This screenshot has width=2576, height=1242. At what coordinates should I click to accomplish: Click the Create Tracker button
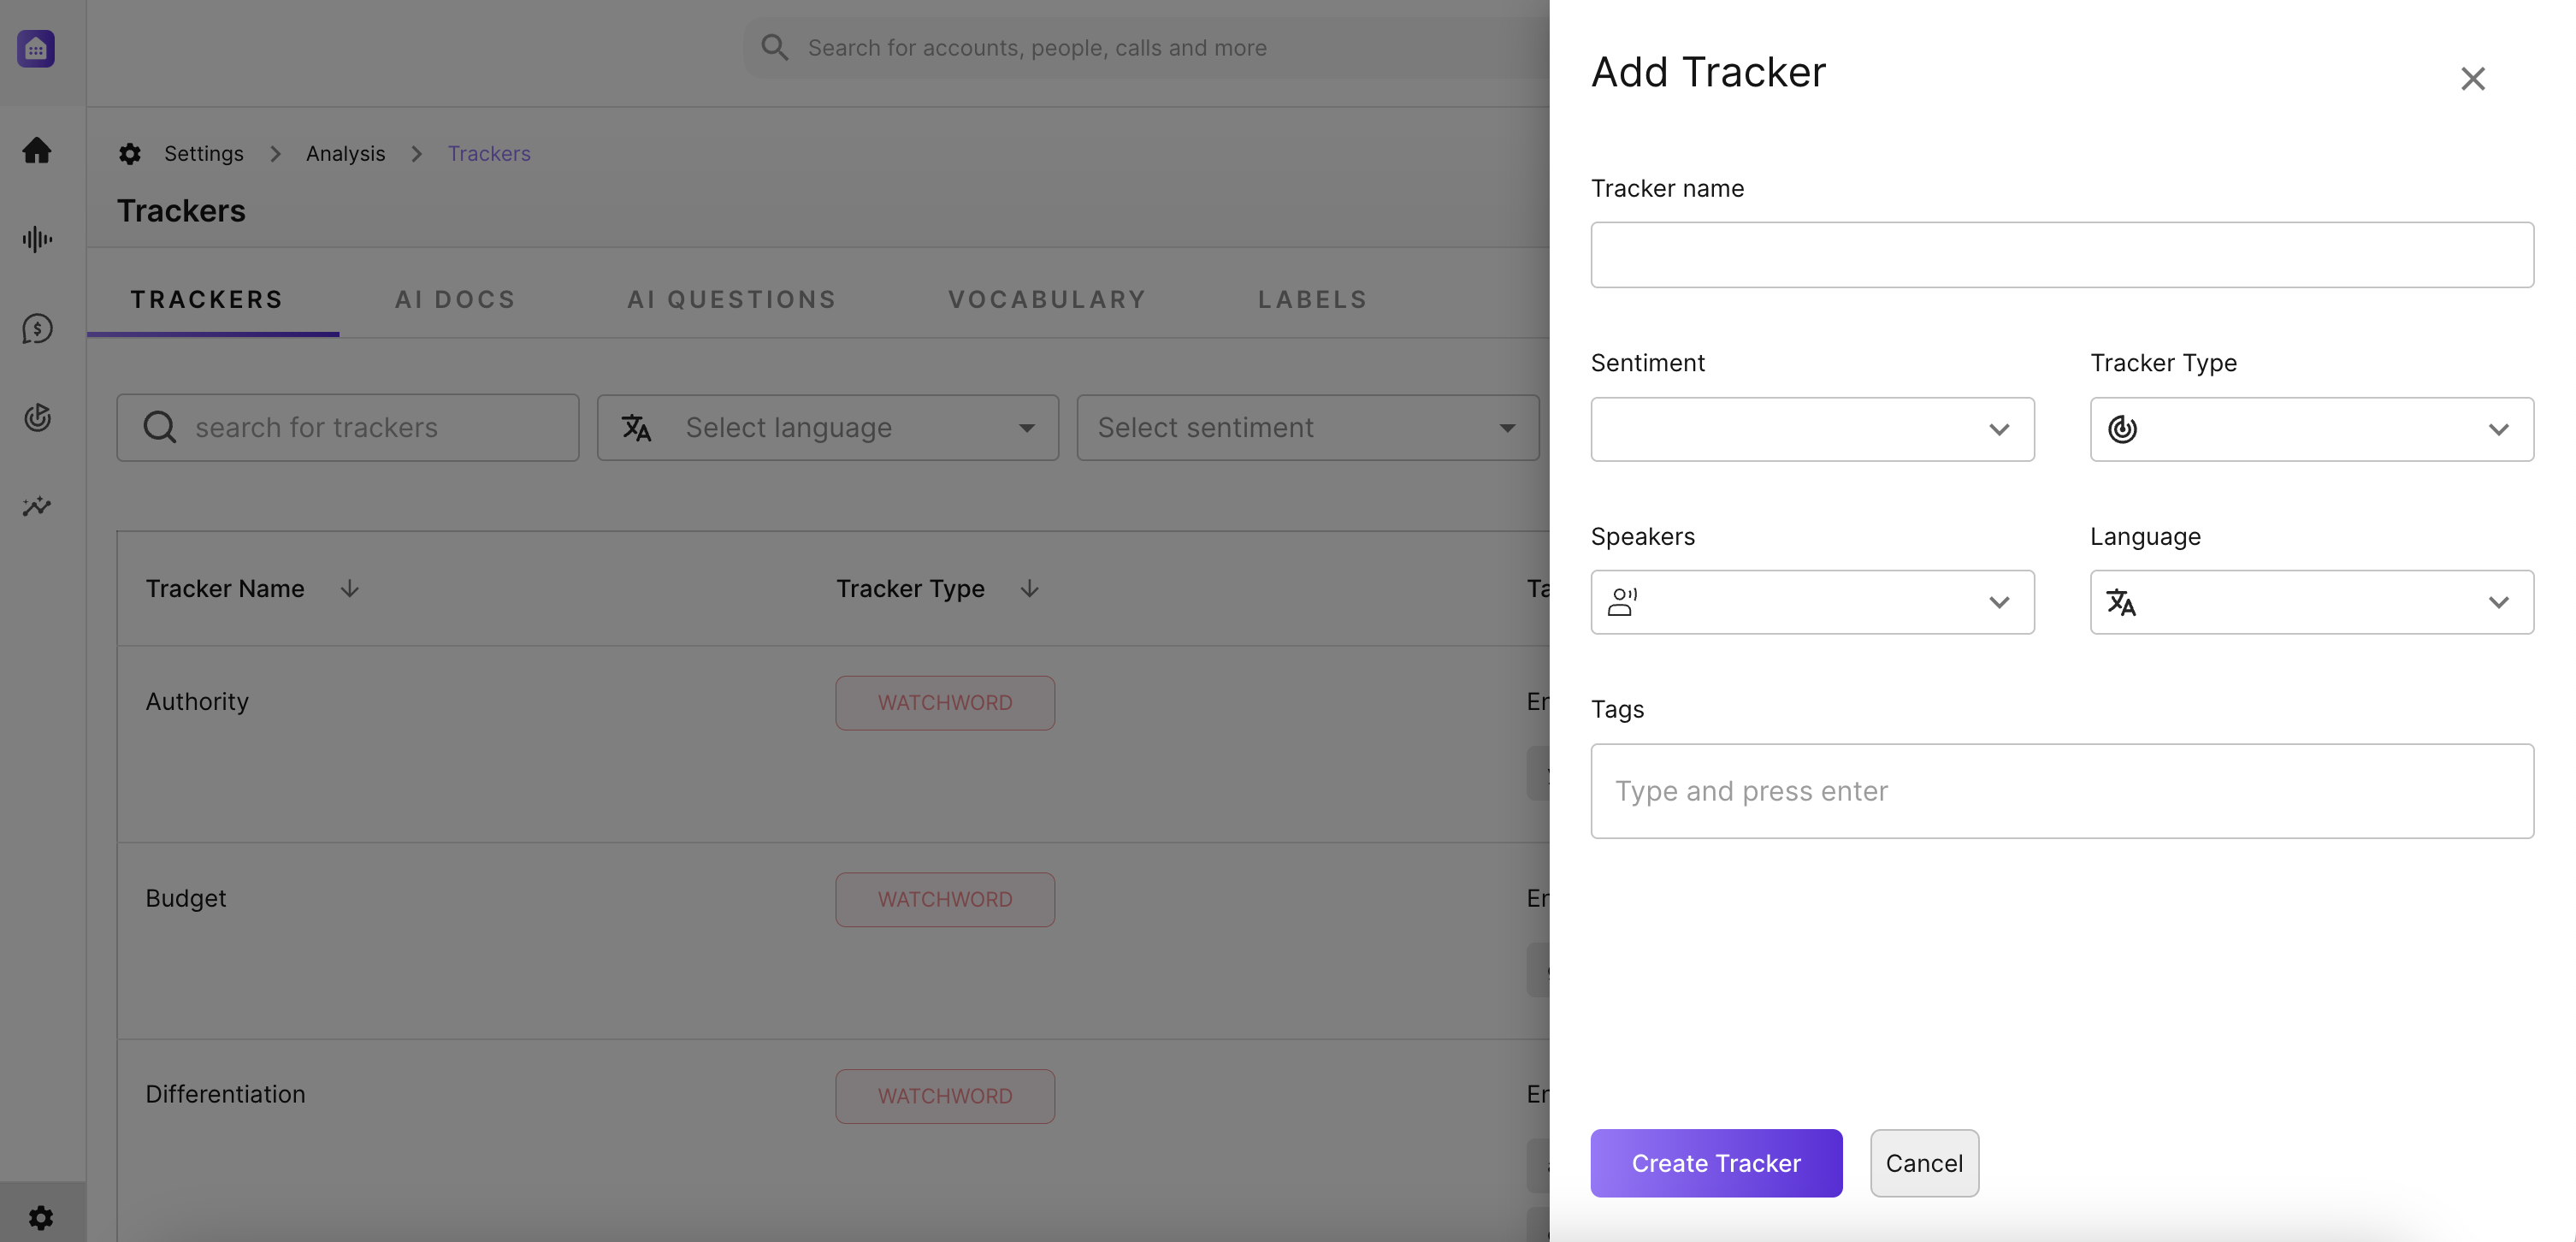pyautogui.click(x=1715, y=1163)
